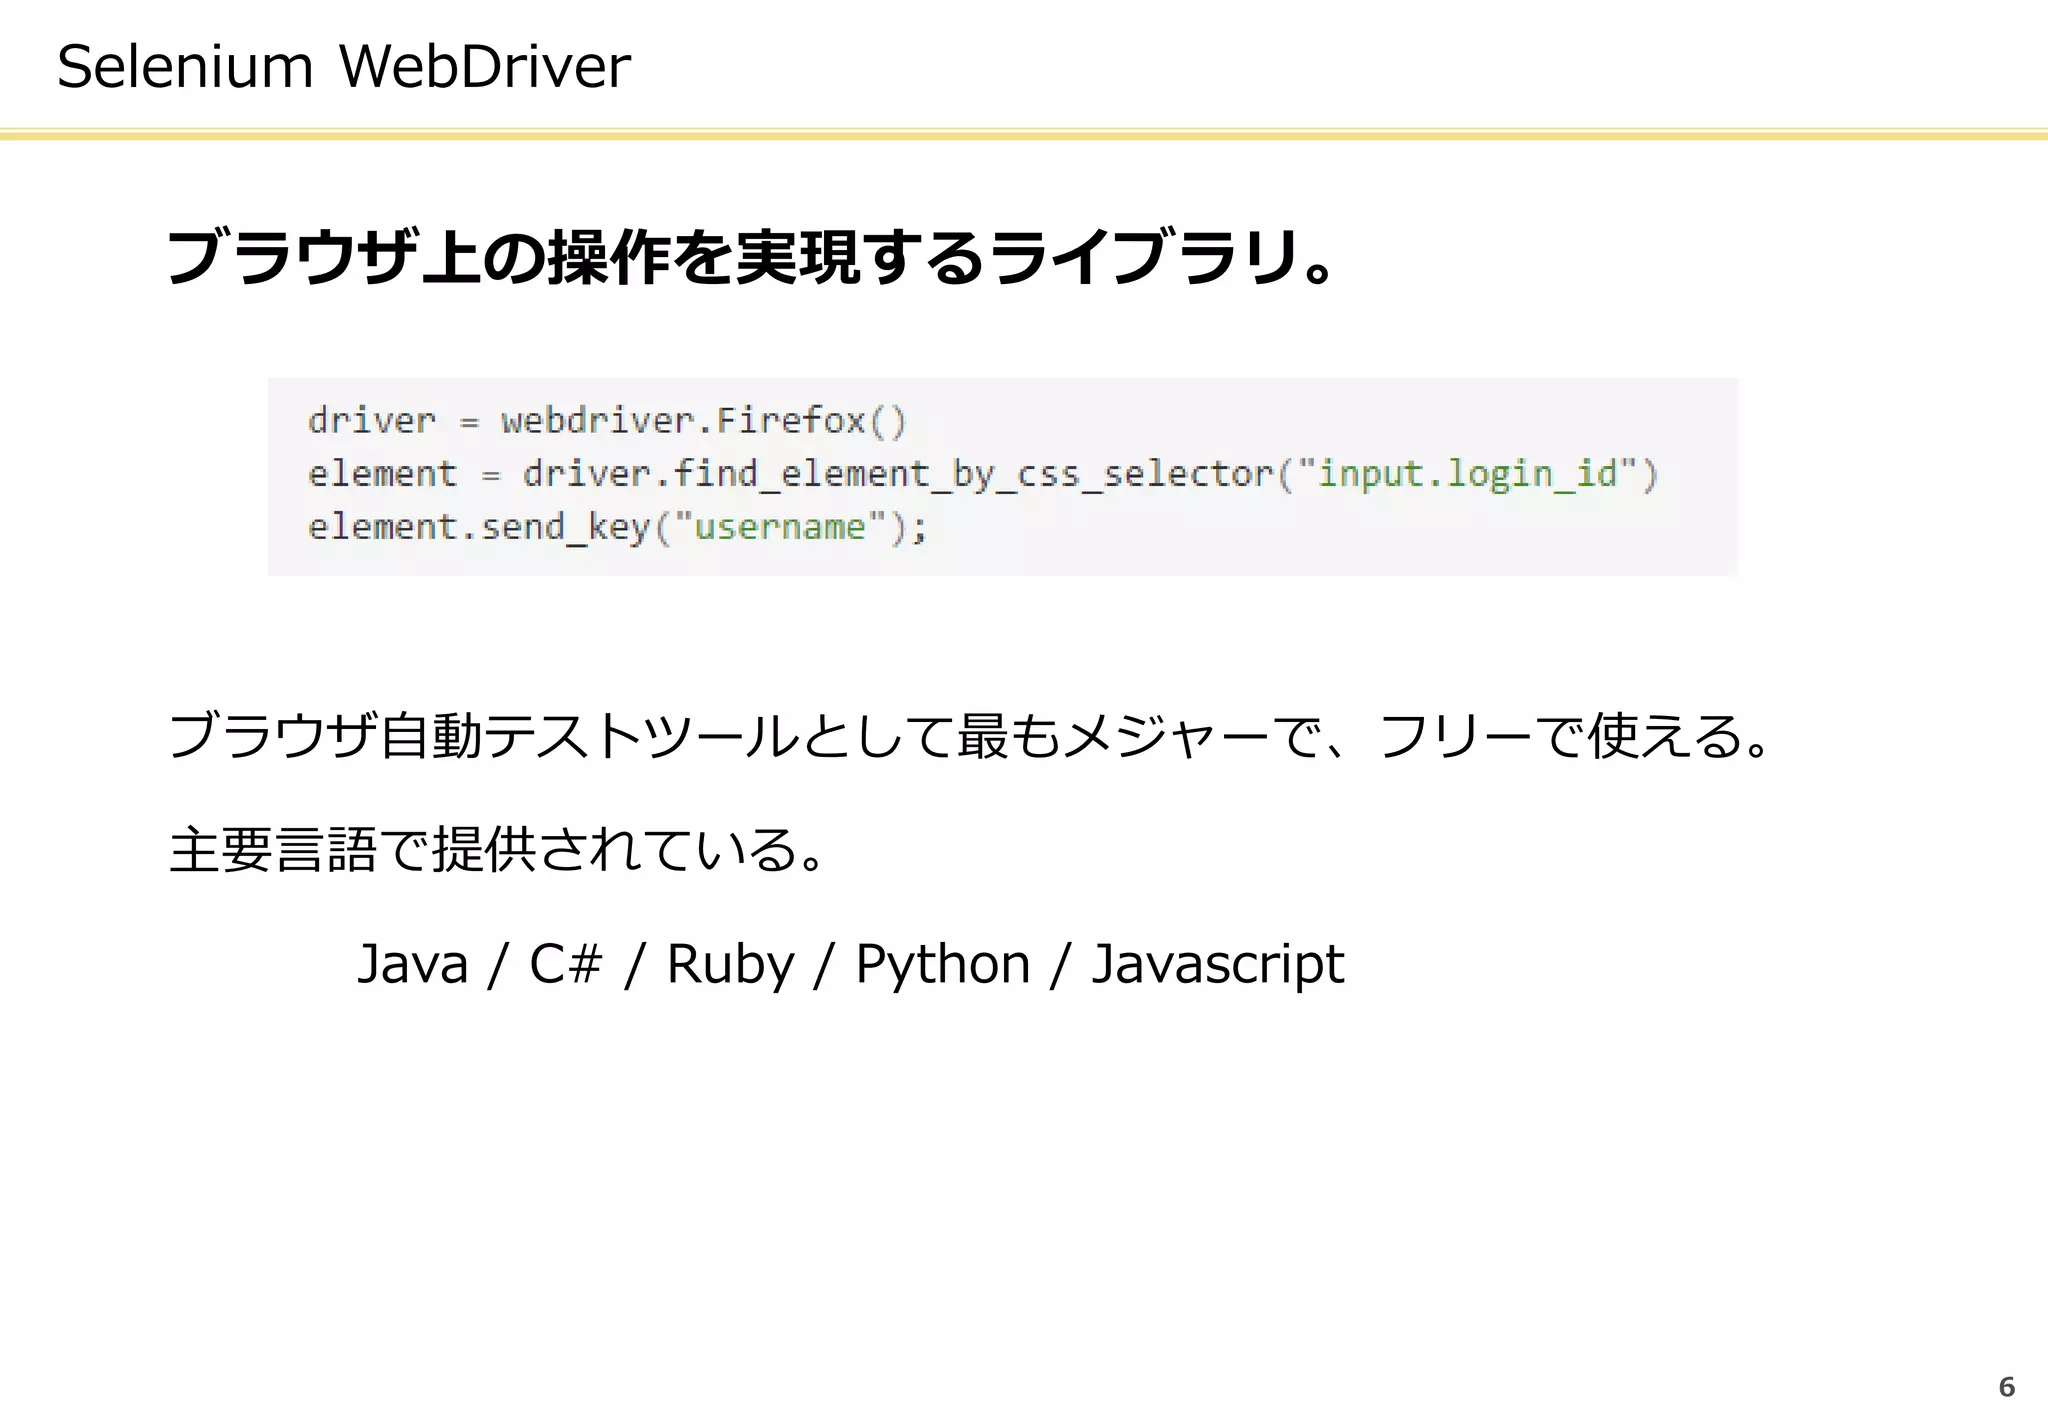Click the word WebDriver in the title
The width and height of the screenshot is (2048, 1418).
point(485,67)
